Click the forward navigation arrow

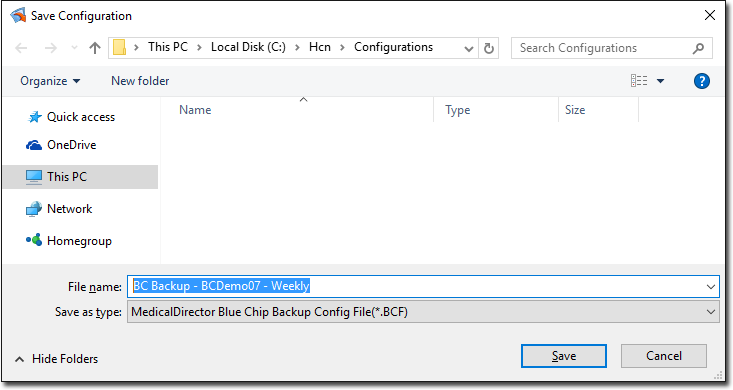(x=50, y=48)
